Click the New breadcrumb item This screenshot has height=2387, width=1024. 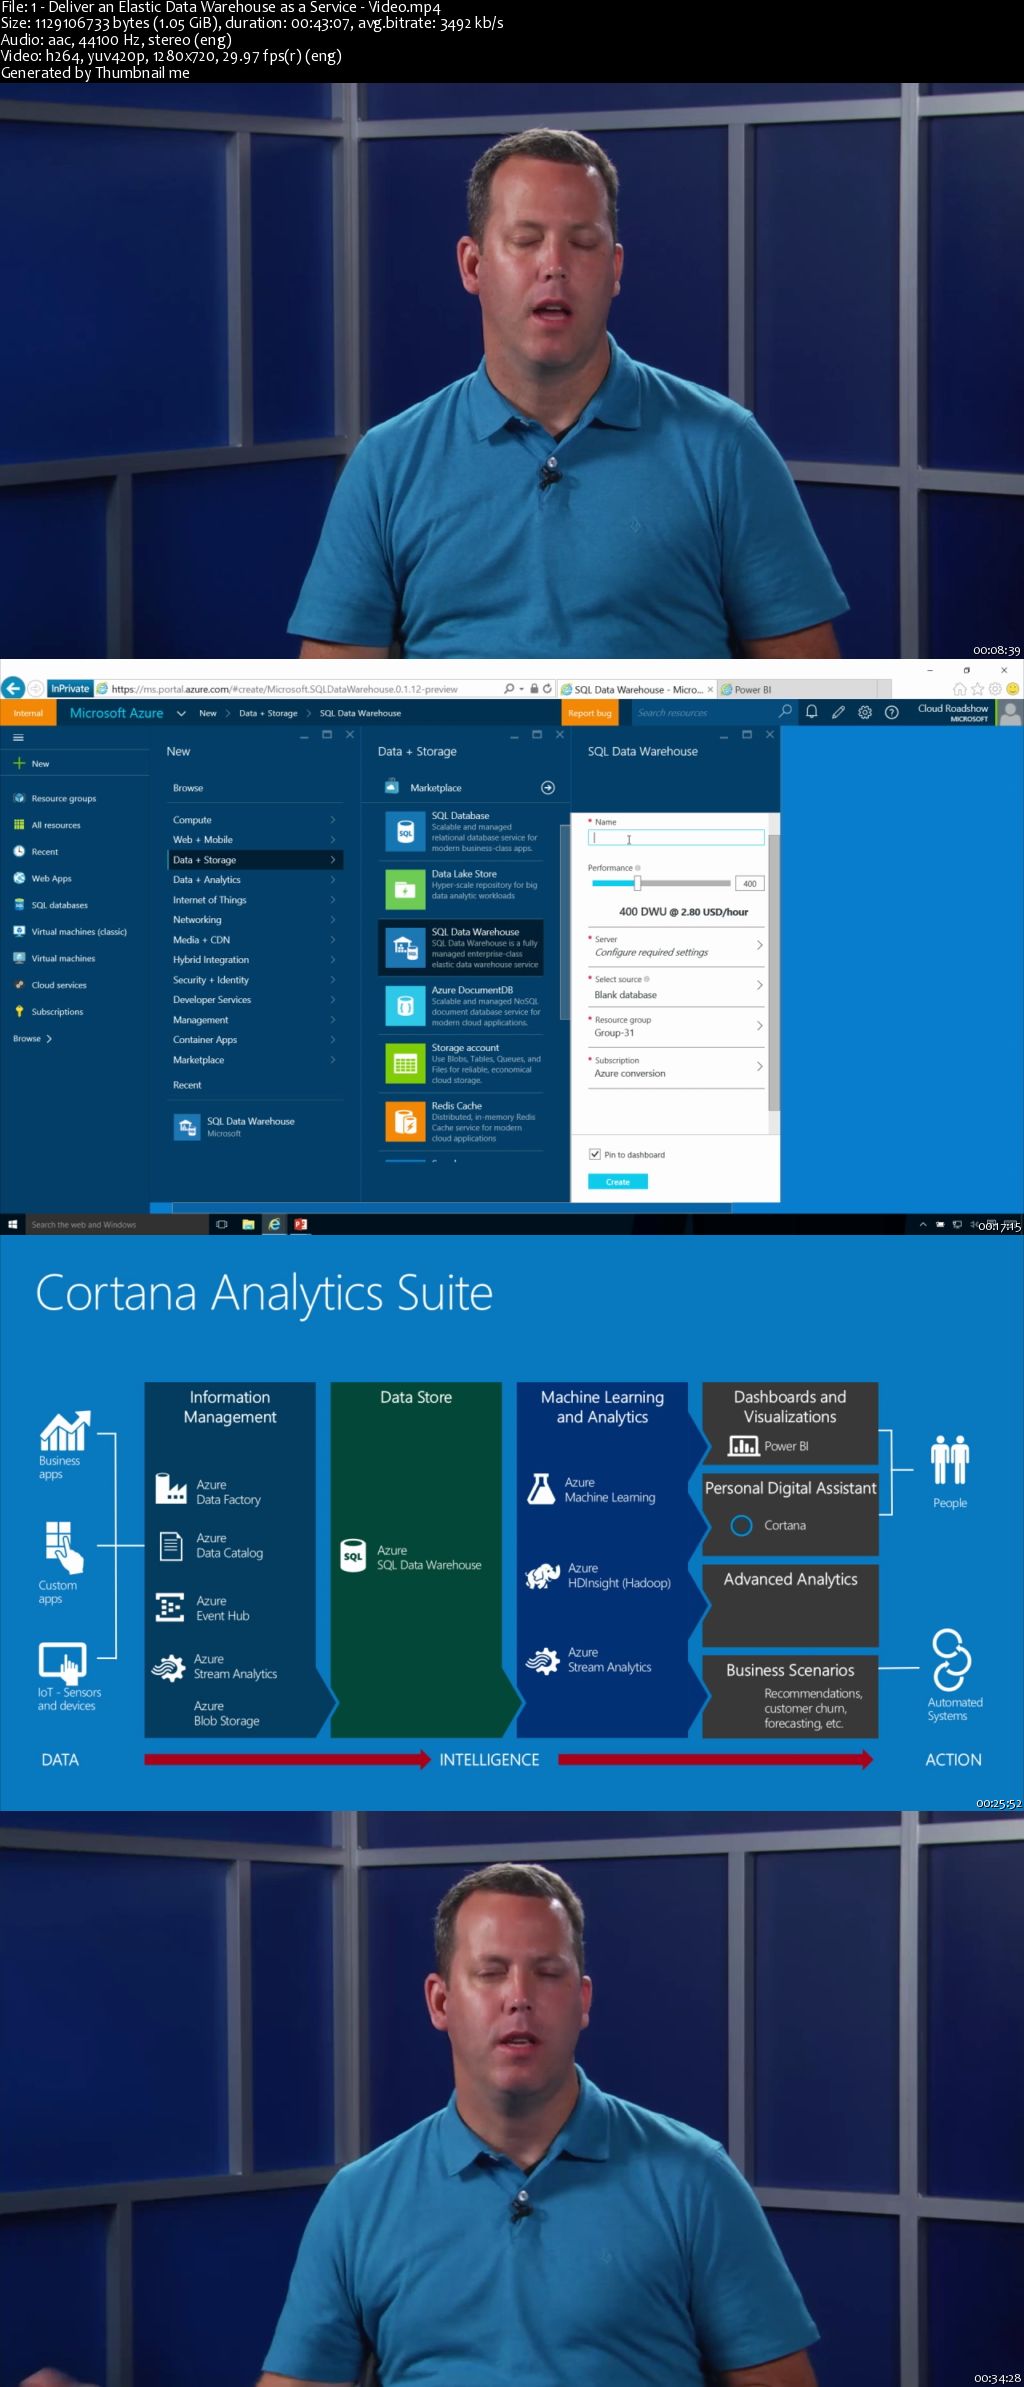point(208,713)
